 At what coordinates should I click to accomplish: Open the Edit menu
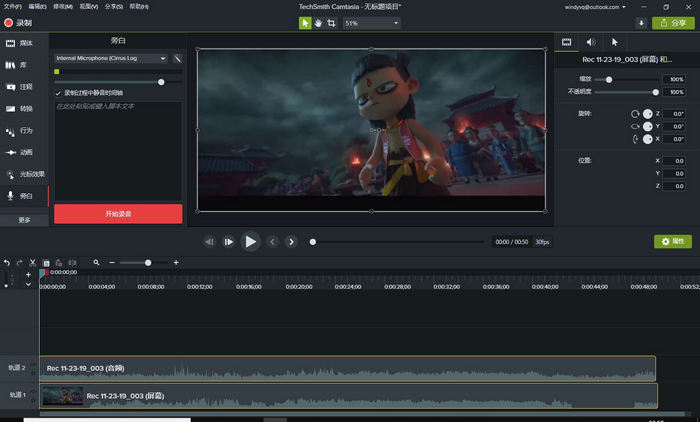pos(38,7)
